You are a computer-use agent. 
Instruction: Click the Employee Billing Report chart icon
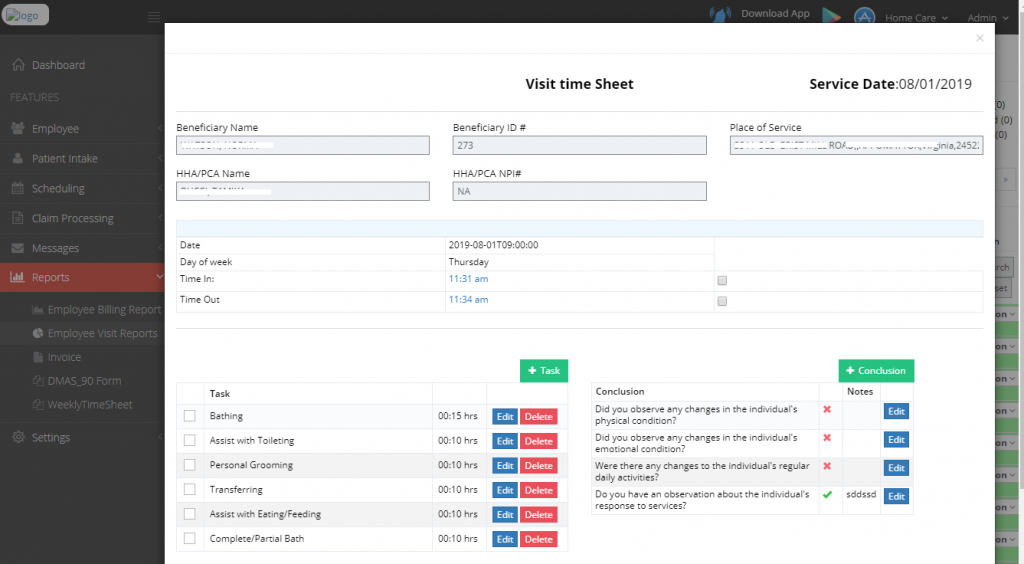click(38, 309)
